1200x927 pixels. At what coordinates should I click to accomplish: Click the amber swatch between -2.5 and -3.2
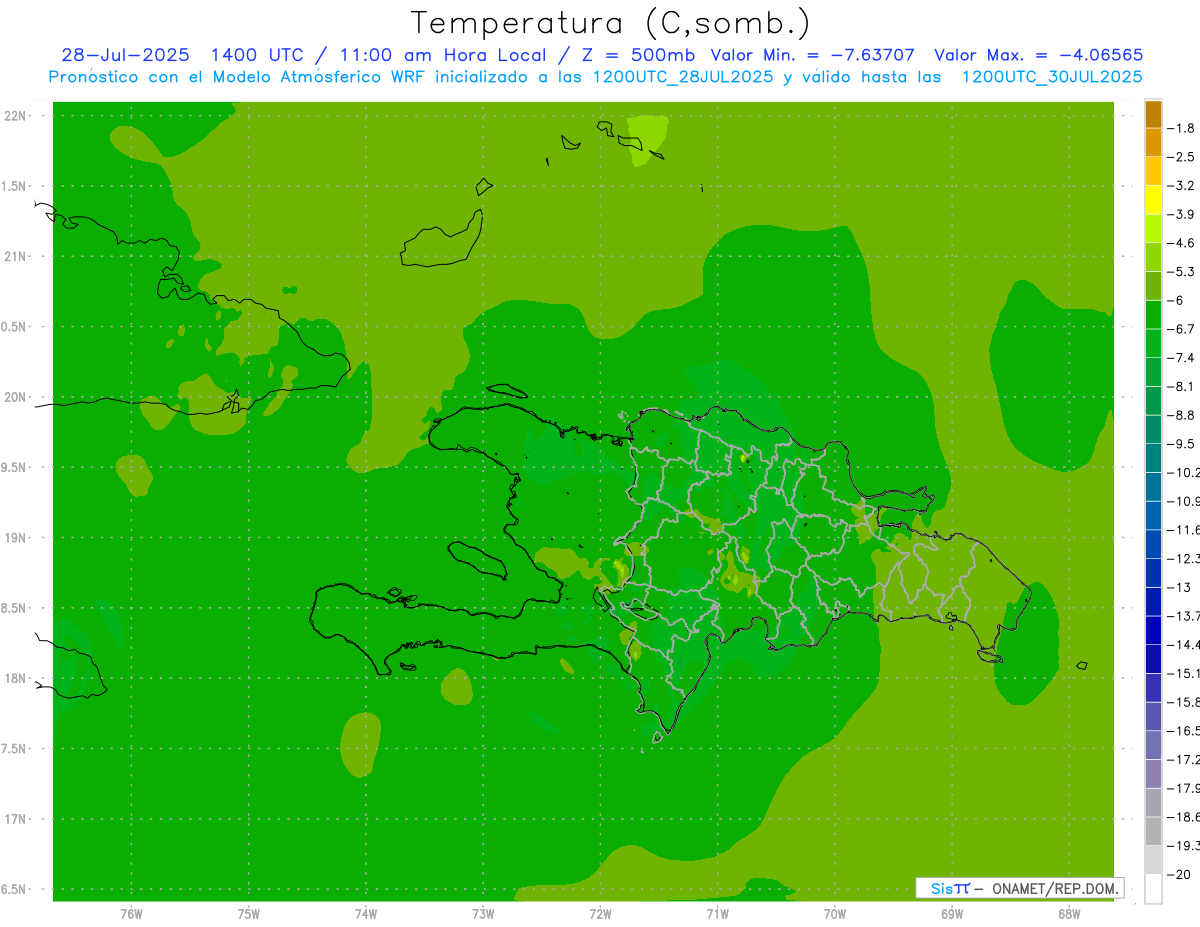1153,171
